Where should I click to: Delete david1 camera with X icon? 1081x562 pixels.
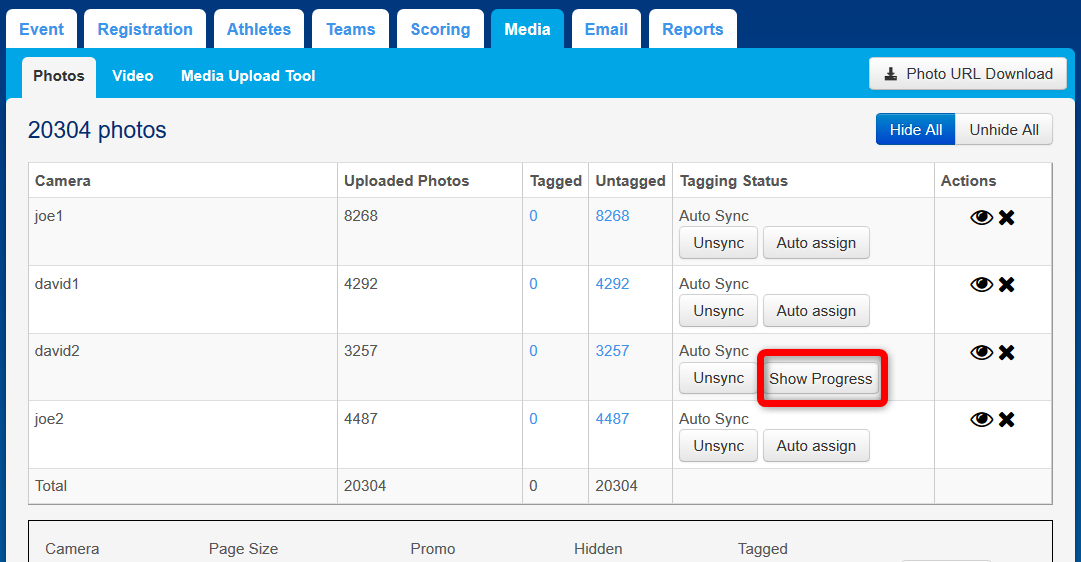(x=1006, y=284)
